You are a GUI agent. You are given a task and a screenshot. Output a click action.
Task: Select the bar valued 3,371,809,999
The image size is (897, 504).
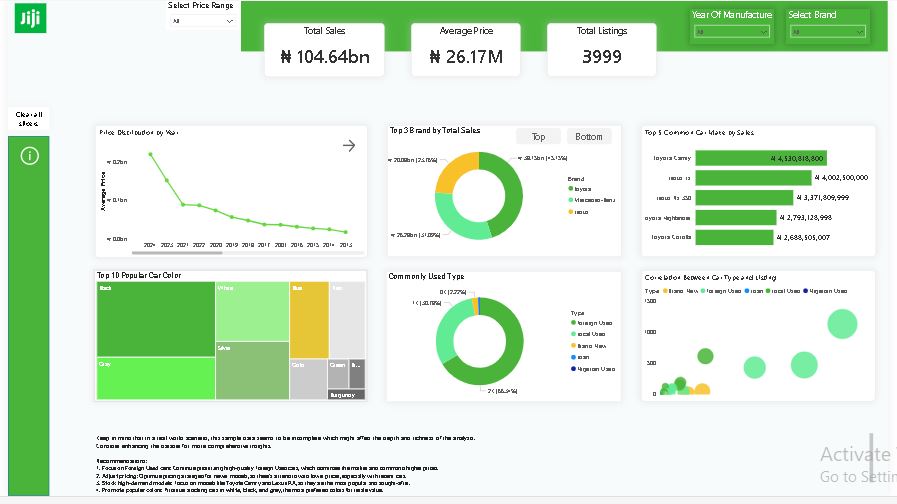[x=744, y=198]
